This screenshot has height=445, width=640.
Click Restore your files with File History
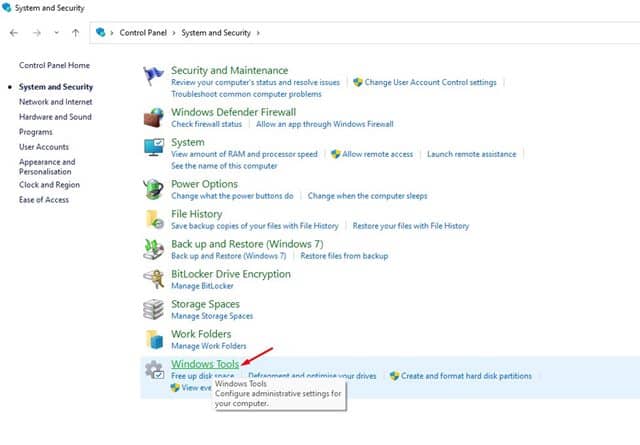click(x=411, y=226)
